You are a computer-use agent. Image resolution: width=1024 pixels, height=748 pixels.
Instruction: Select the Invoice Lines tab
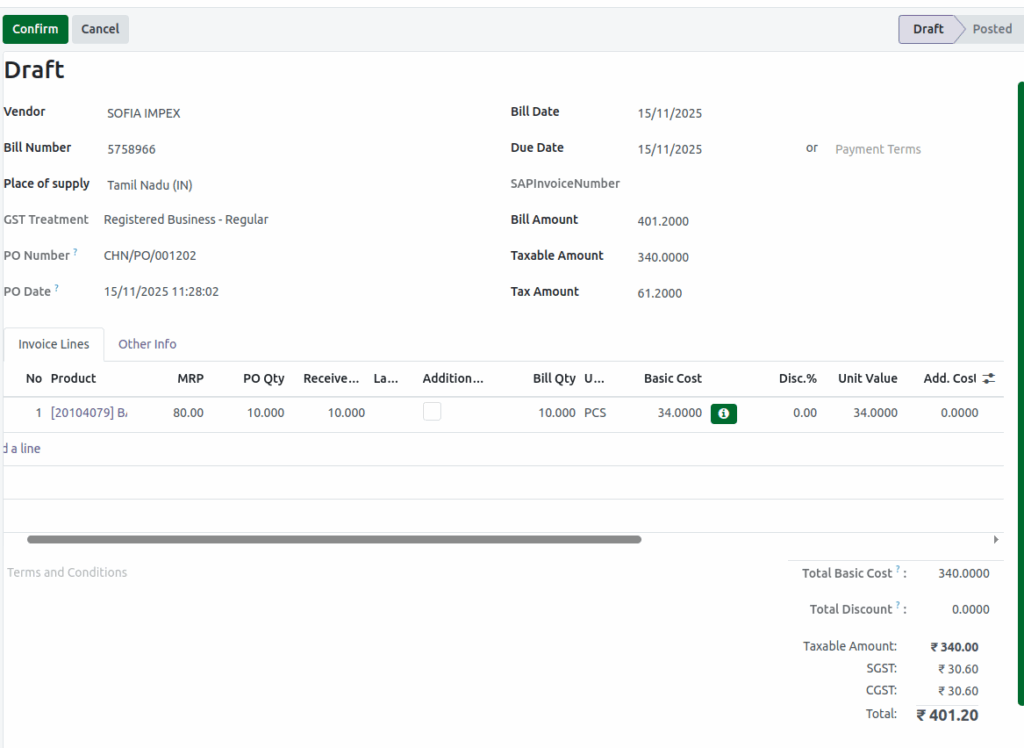54,344
